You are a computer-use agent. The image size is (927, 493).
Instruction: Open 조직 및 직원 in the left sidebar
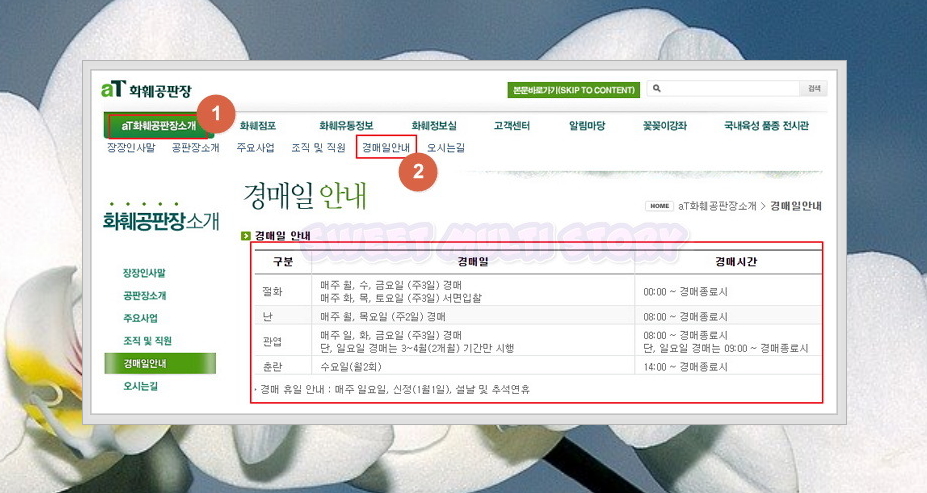click(x=147, y=341)
